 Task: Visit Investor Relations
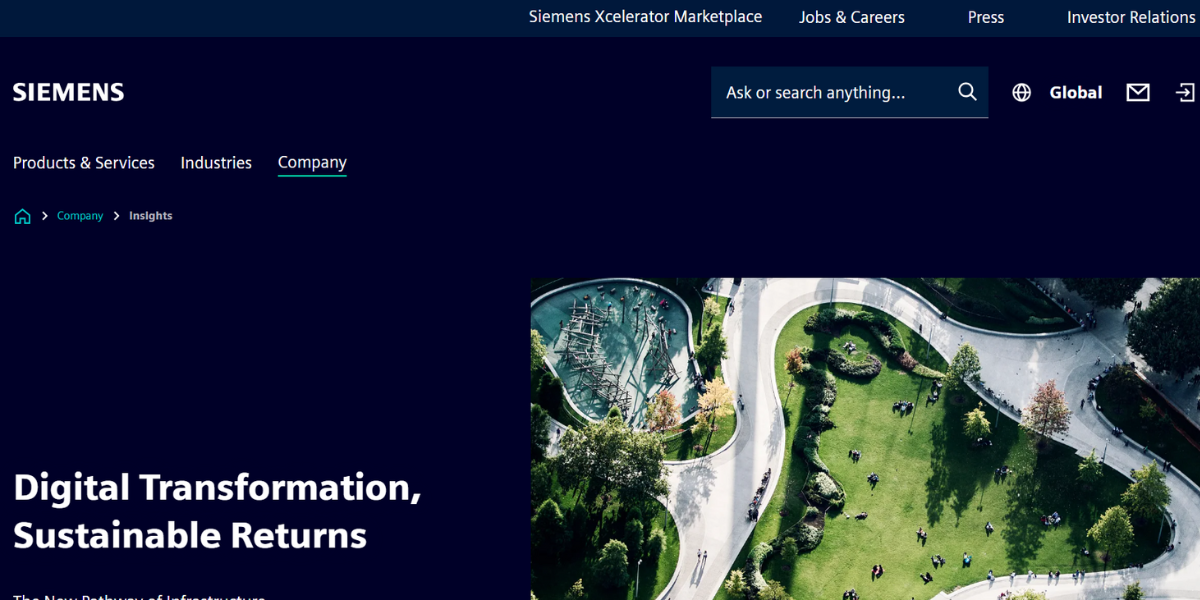1131,17
